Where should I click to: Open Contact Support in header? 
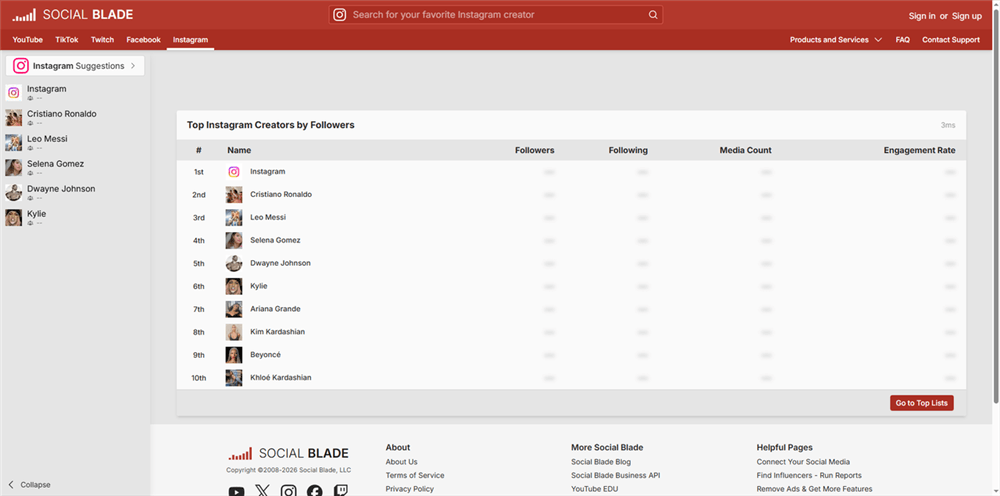coord(951,40)
